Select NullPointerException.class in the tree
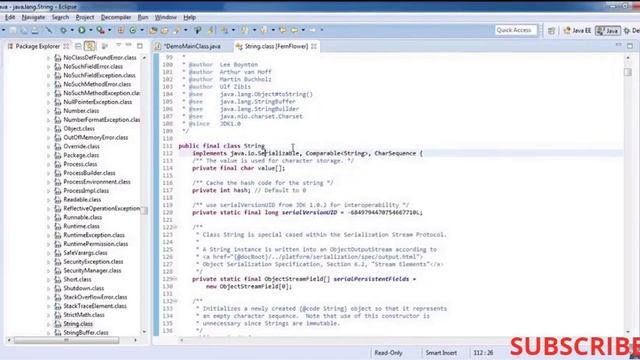The image size is (640, 360). (98, 102)
